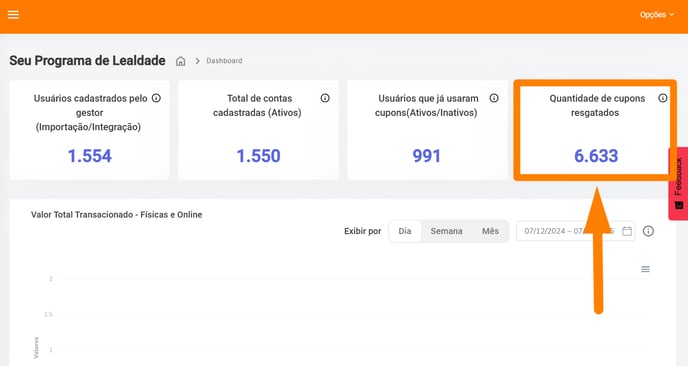Go to home via breadcrumb house icon
Screen dimensions: 688x366
[180, 61]
